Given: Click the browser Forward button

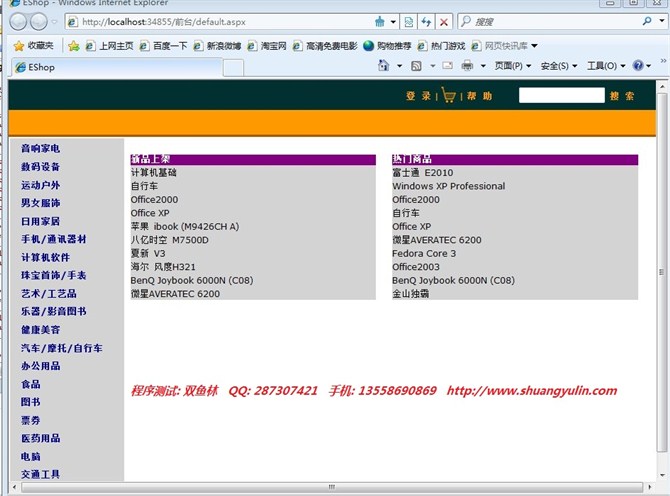Looking at the screenshot, I should pos(39,22).
